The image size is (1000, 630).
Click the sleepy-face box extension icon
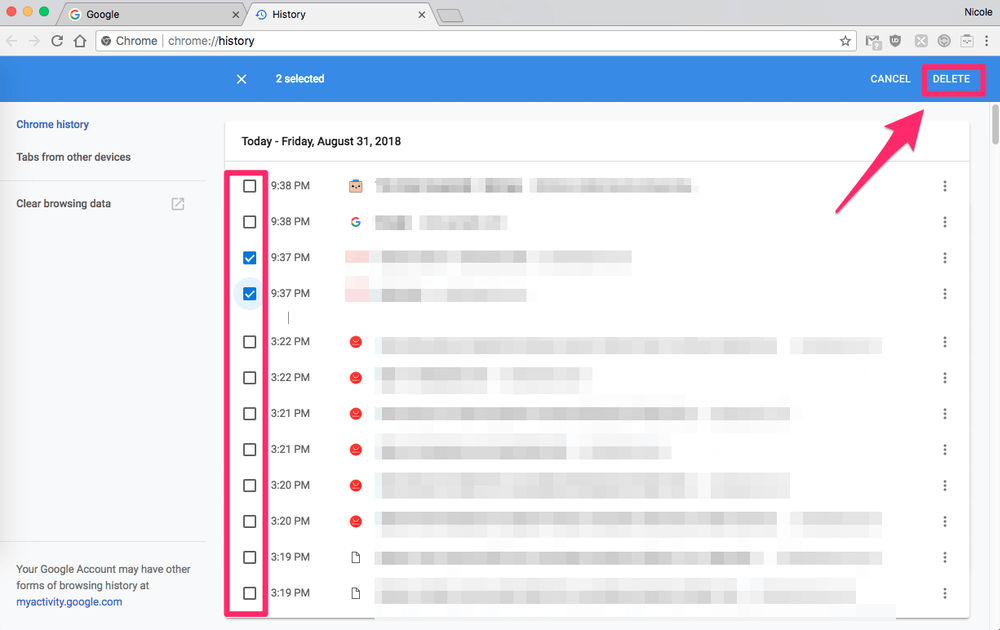tap(967, 41)
